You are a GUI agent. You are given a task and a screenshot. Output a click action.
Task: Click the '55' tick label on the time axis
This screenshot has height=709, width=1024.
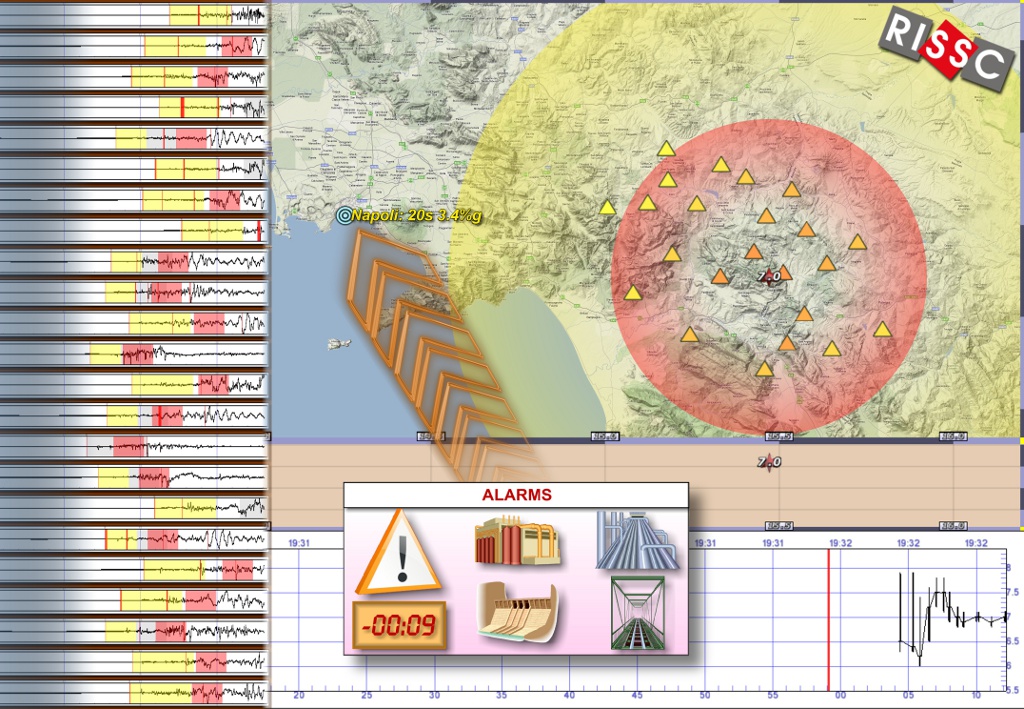point(773,695)
